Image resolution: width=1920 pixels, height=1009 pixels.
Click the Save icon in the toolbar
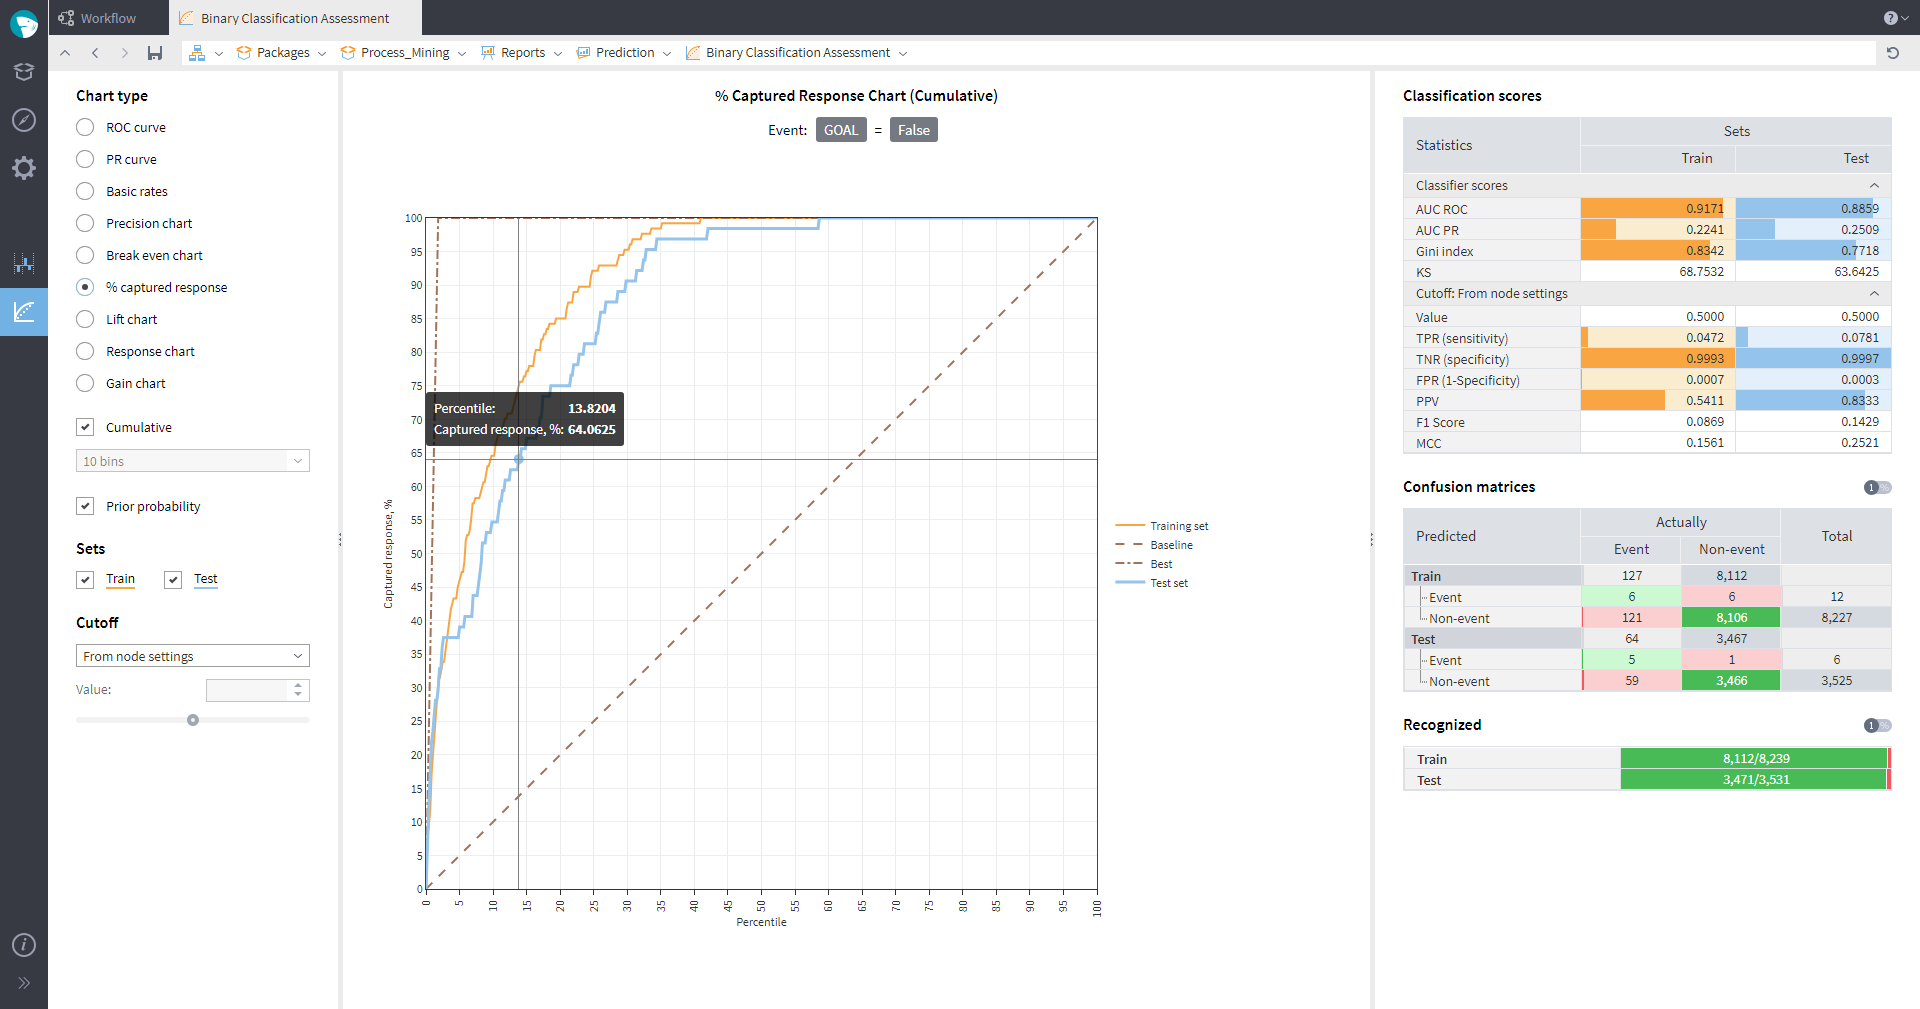click(x=155, y=53)
